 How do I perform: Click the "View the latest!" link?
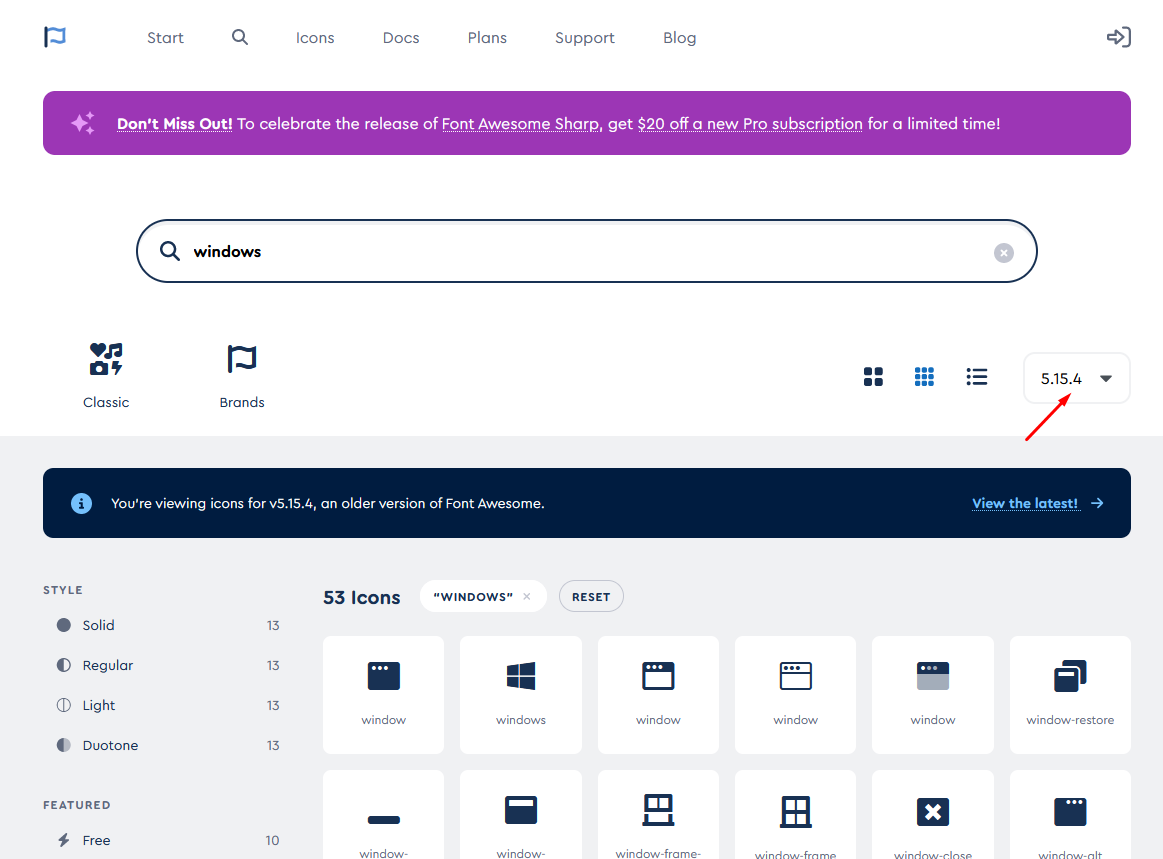(x=1025, y=503)
